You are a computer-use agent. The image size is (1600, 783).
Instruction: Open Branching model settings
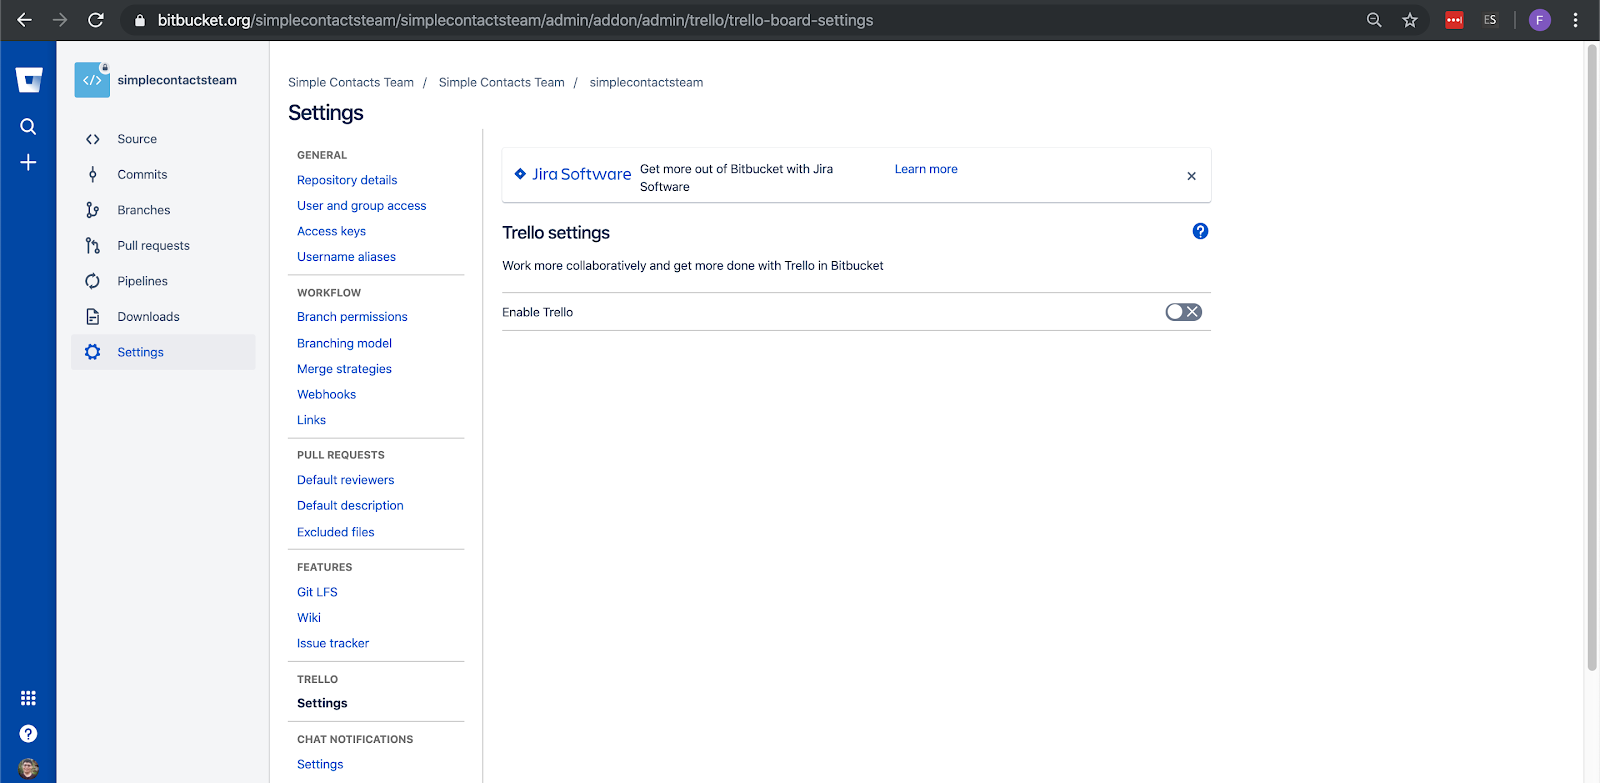coord(344,343)
